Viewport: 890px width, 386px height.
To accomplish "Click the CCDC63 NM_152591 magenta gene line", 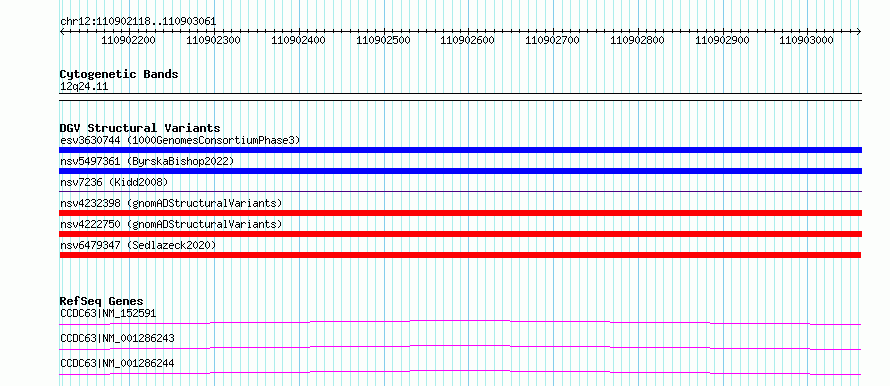I will 460,322.
